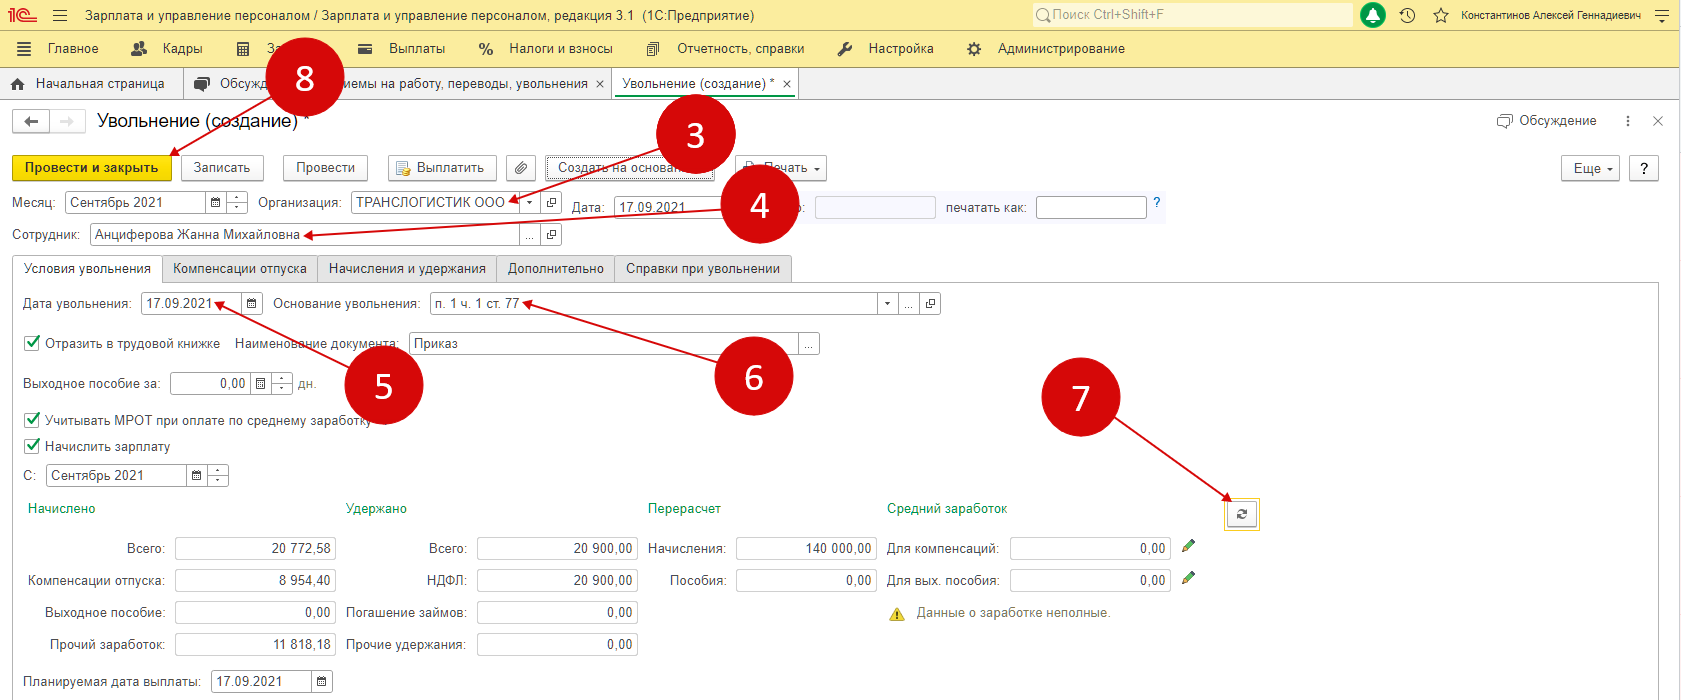The width and height of the screenshot is (1681, 700).
Task: Open calendar picker for Дата увольнения
Action: click(x=252, y=304)
